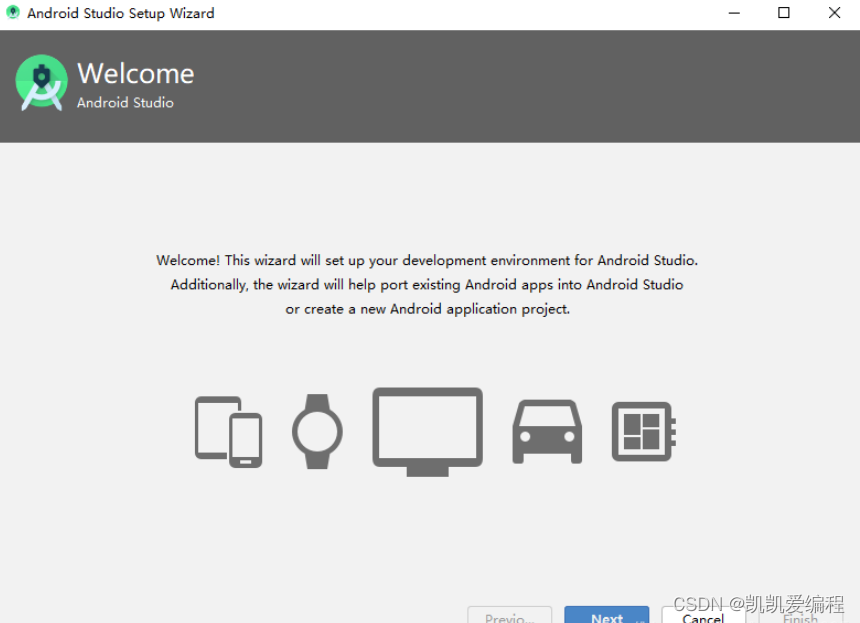This screenshot has width=860, height=623.
Task: Click the Cancel button
Action: click(x=704, y=615)
